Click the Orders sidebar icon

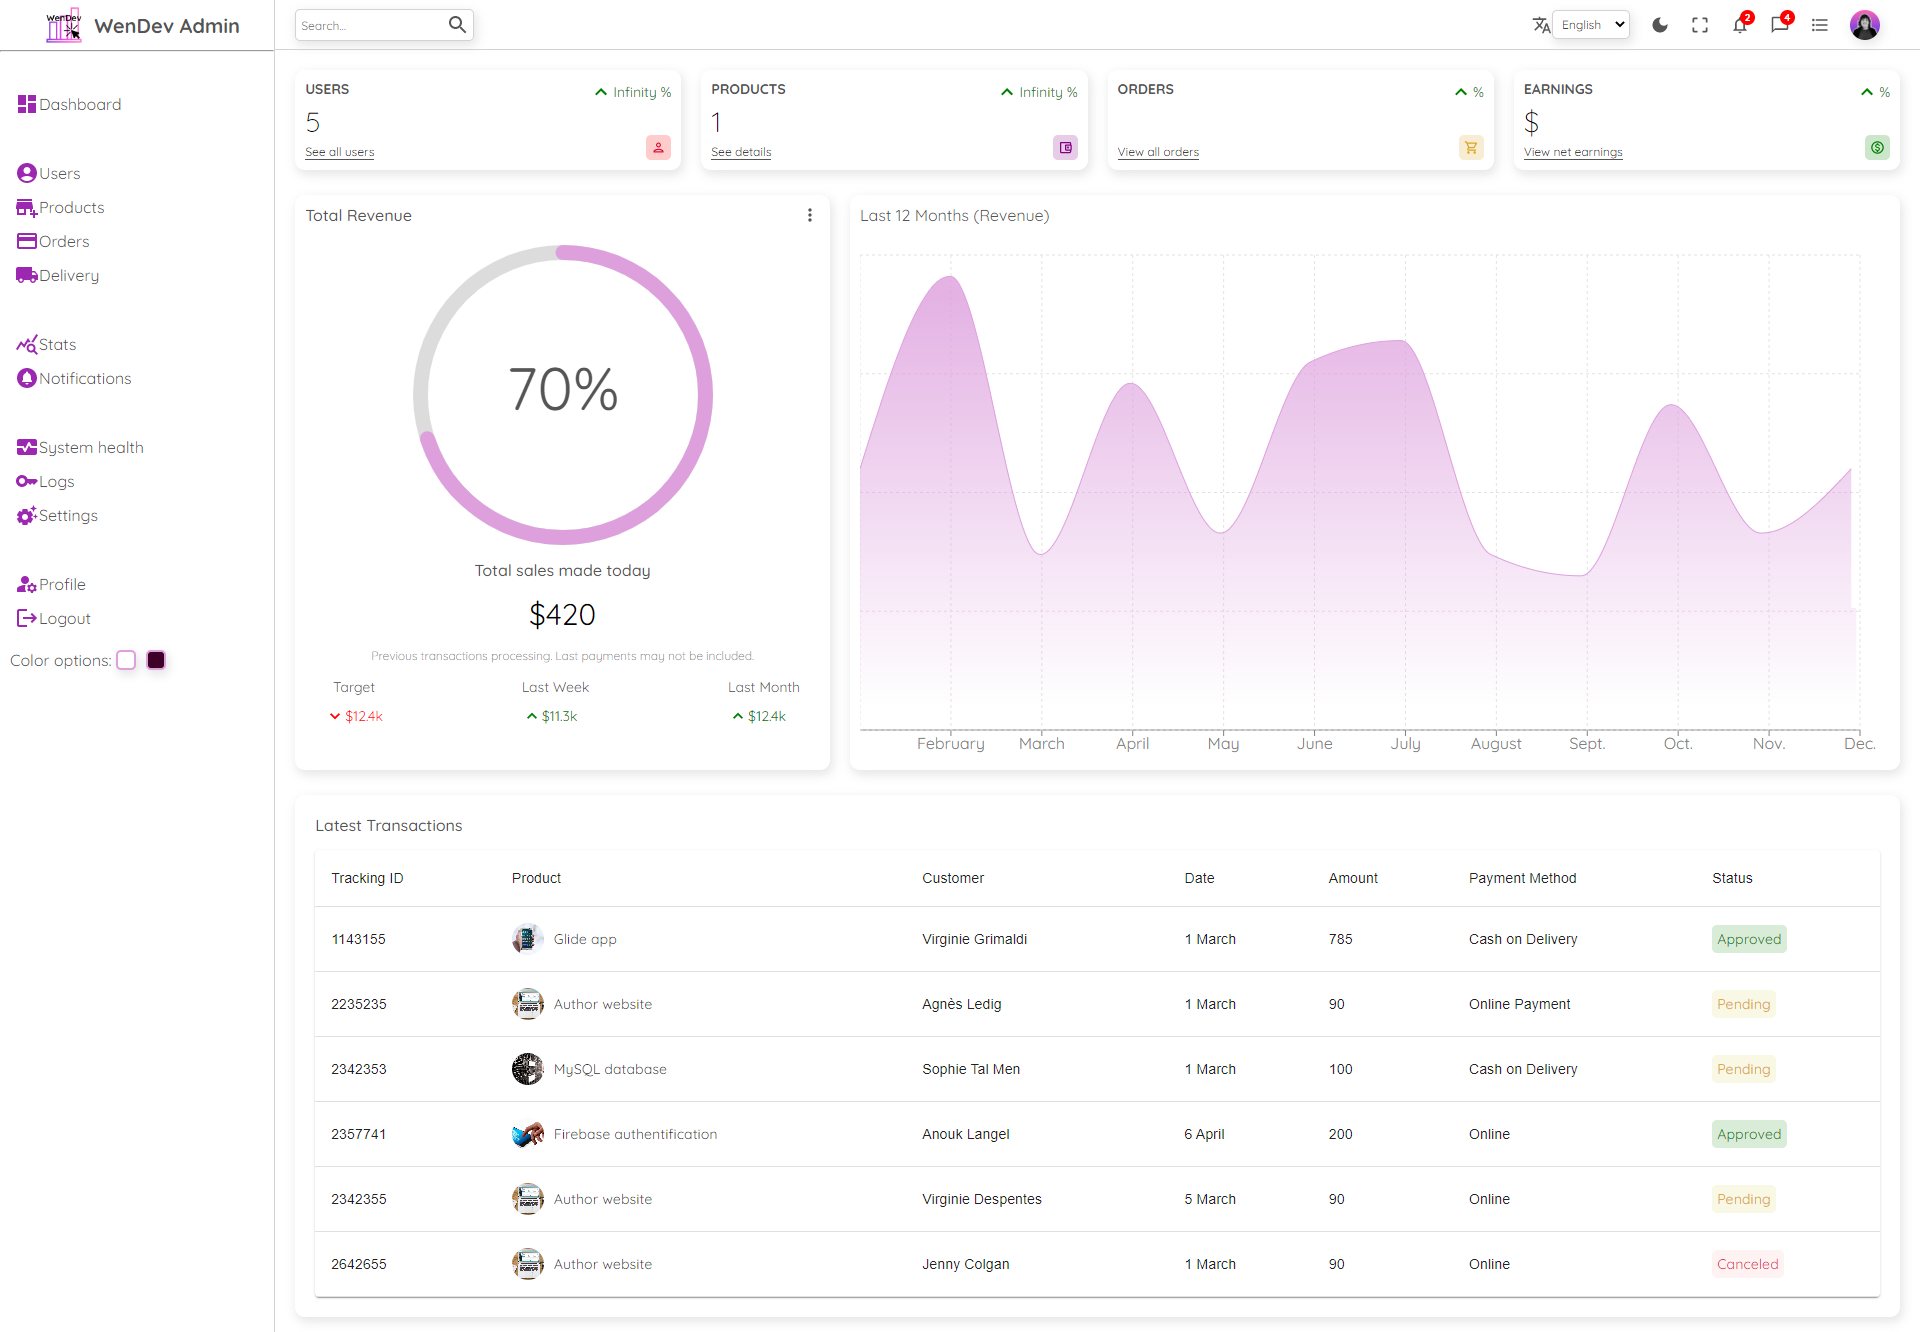(x=25, y=241)
